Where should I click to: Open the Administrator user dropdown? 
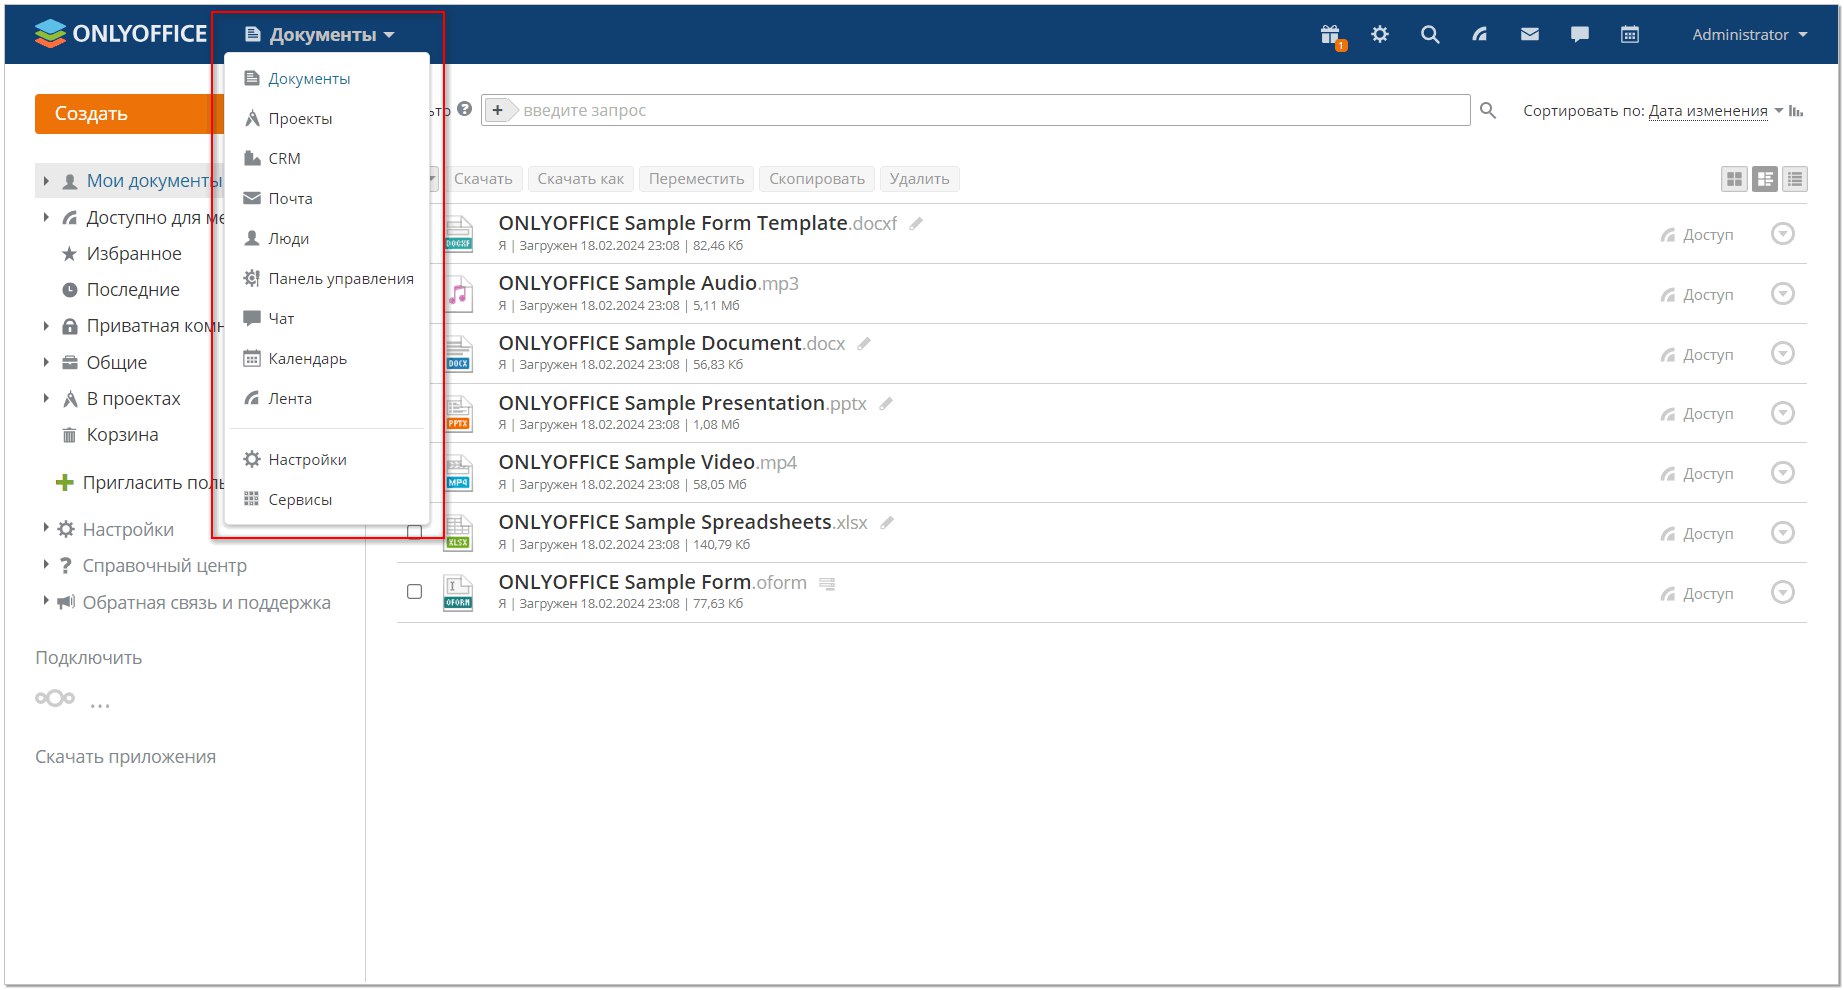1749,35
